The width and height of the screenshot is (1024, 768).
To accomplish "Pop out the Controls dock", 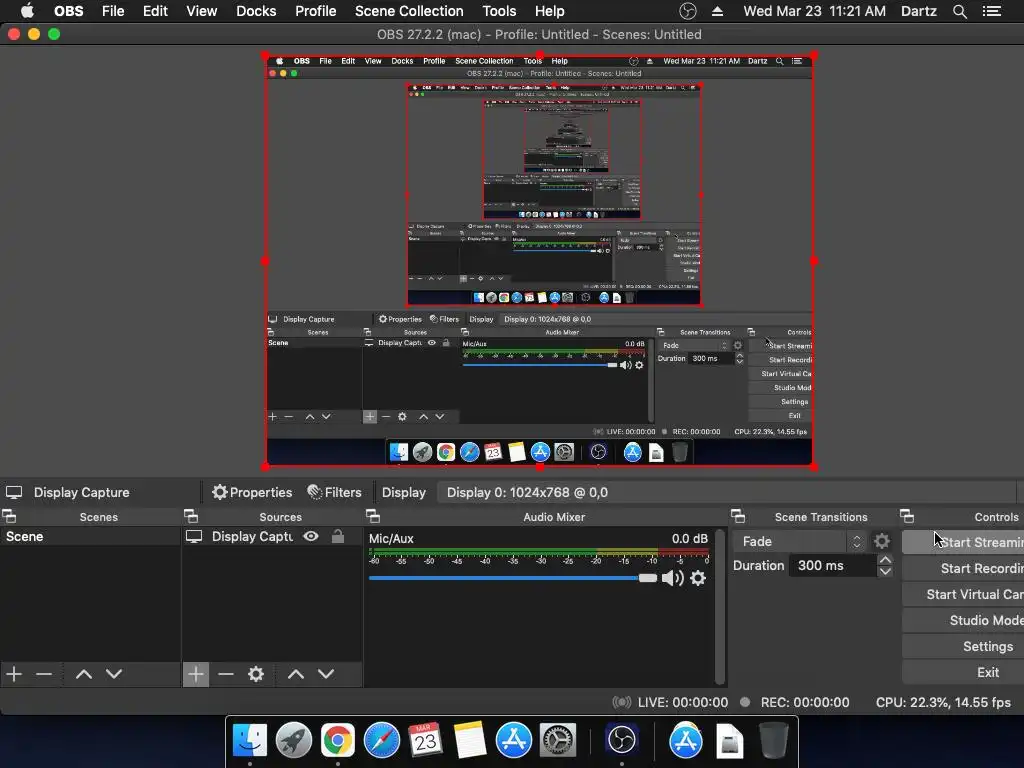I will pyautogui.click(x=907, y=517).
